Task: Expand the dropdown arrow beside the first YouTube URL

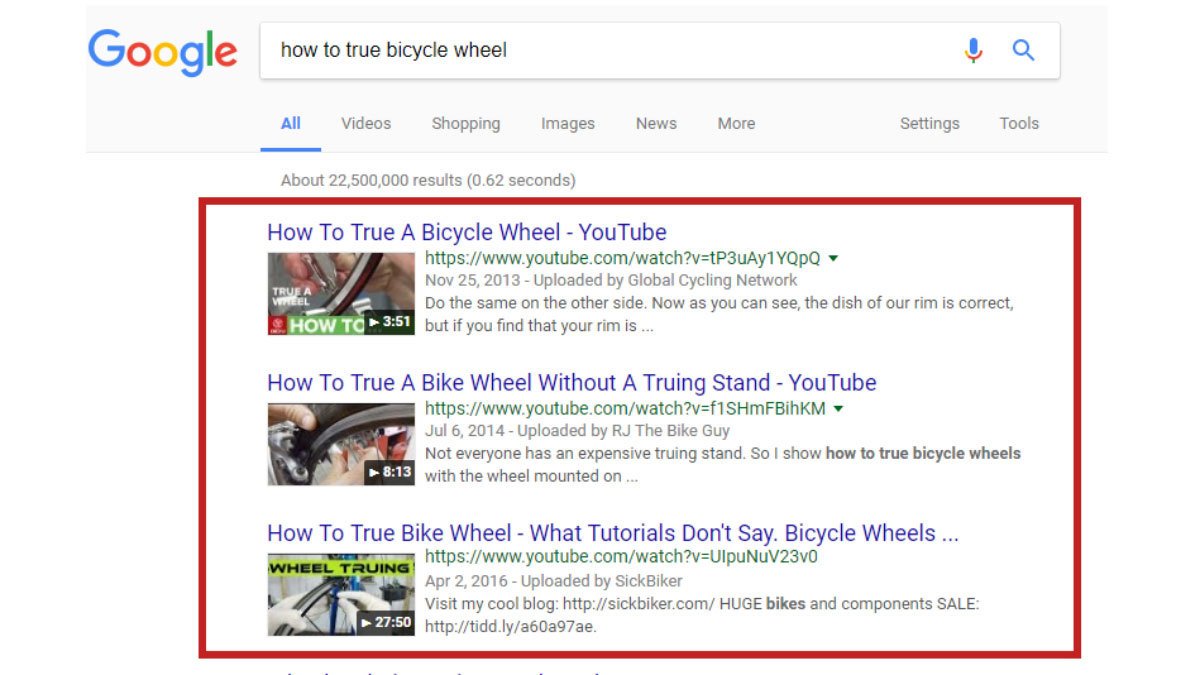Action: click(x=834, y=258)
